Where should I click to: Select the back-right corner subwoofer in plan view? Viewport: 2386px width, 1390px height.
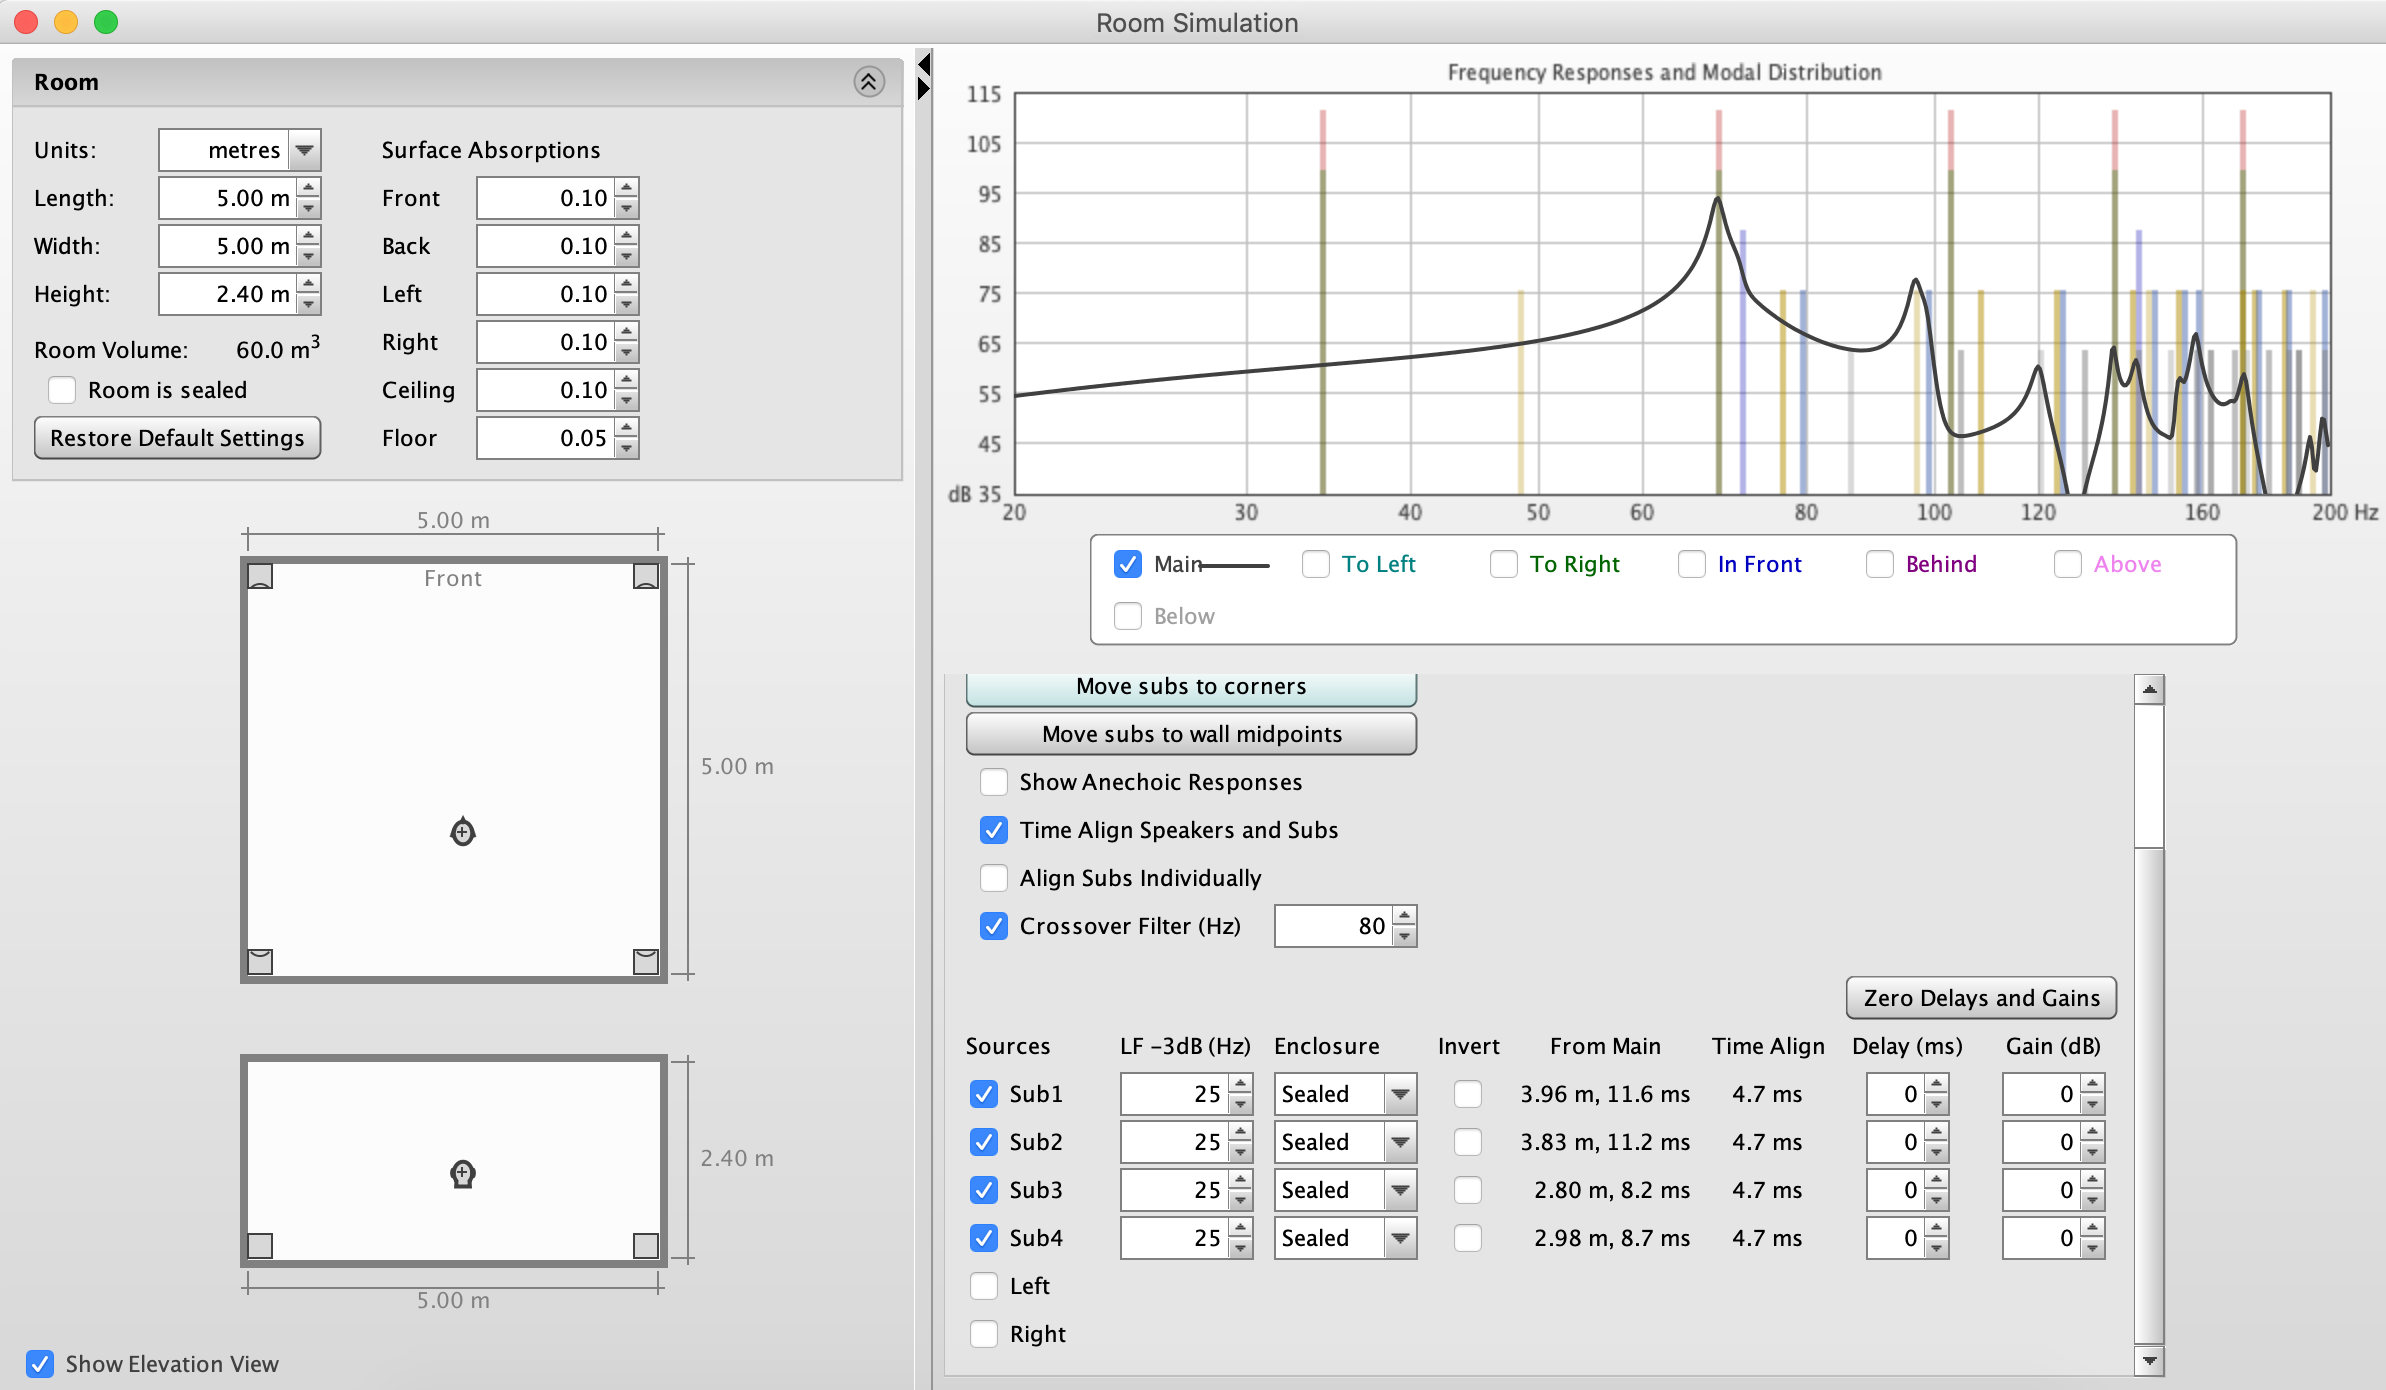[x=646, y=961]
